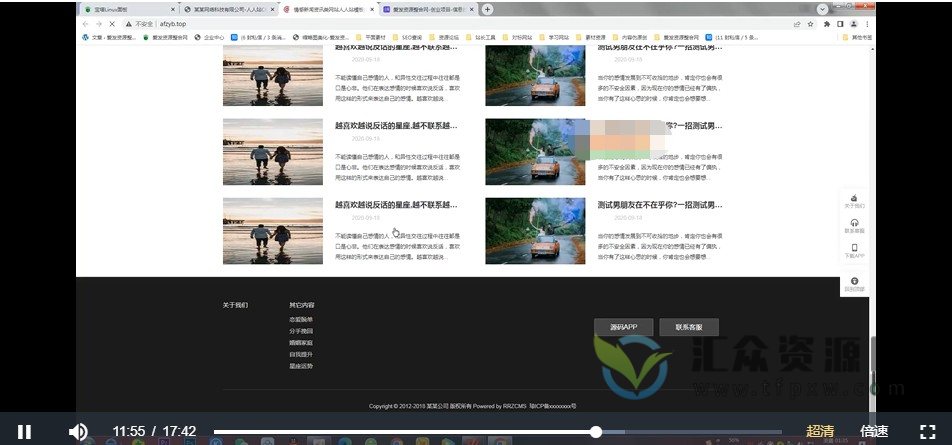This screenshot has width=952, height=445.
Task: Close the 情感新闻资讯类网站 tab
Action: tap(372, 10)
